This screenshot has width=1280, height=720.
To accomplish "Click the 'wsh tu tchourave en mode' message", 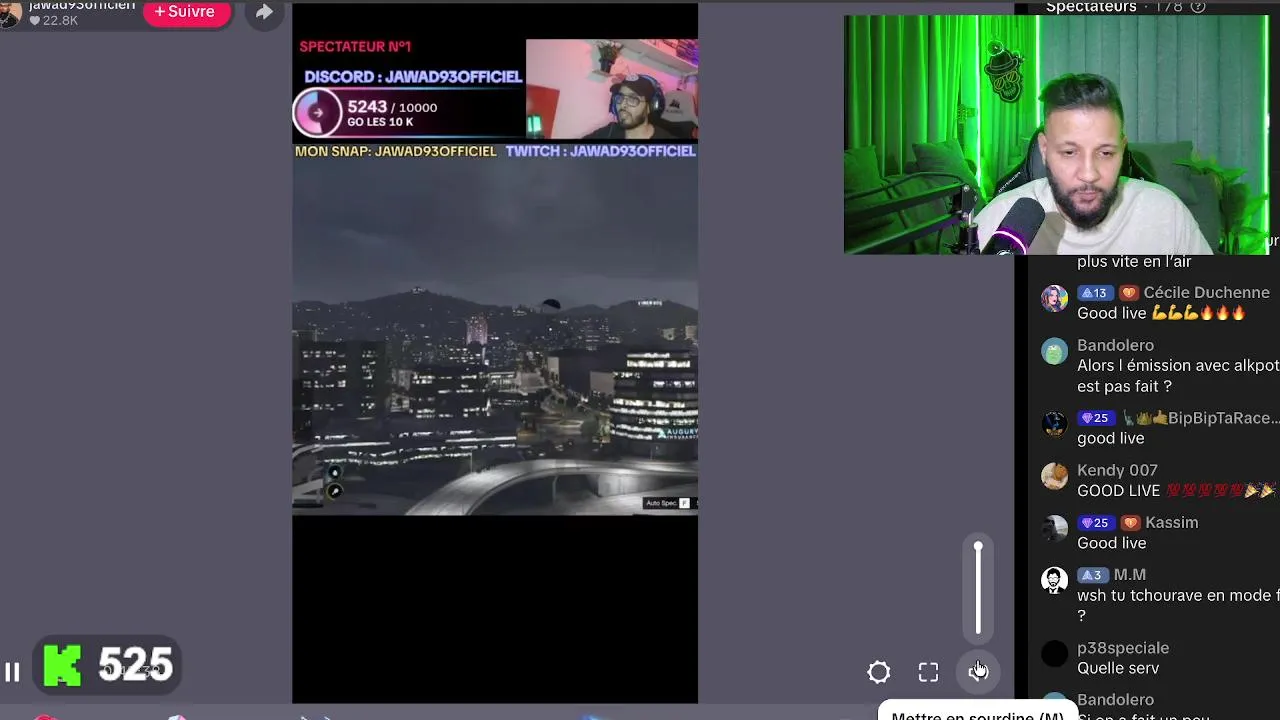I will point(1178,606).
